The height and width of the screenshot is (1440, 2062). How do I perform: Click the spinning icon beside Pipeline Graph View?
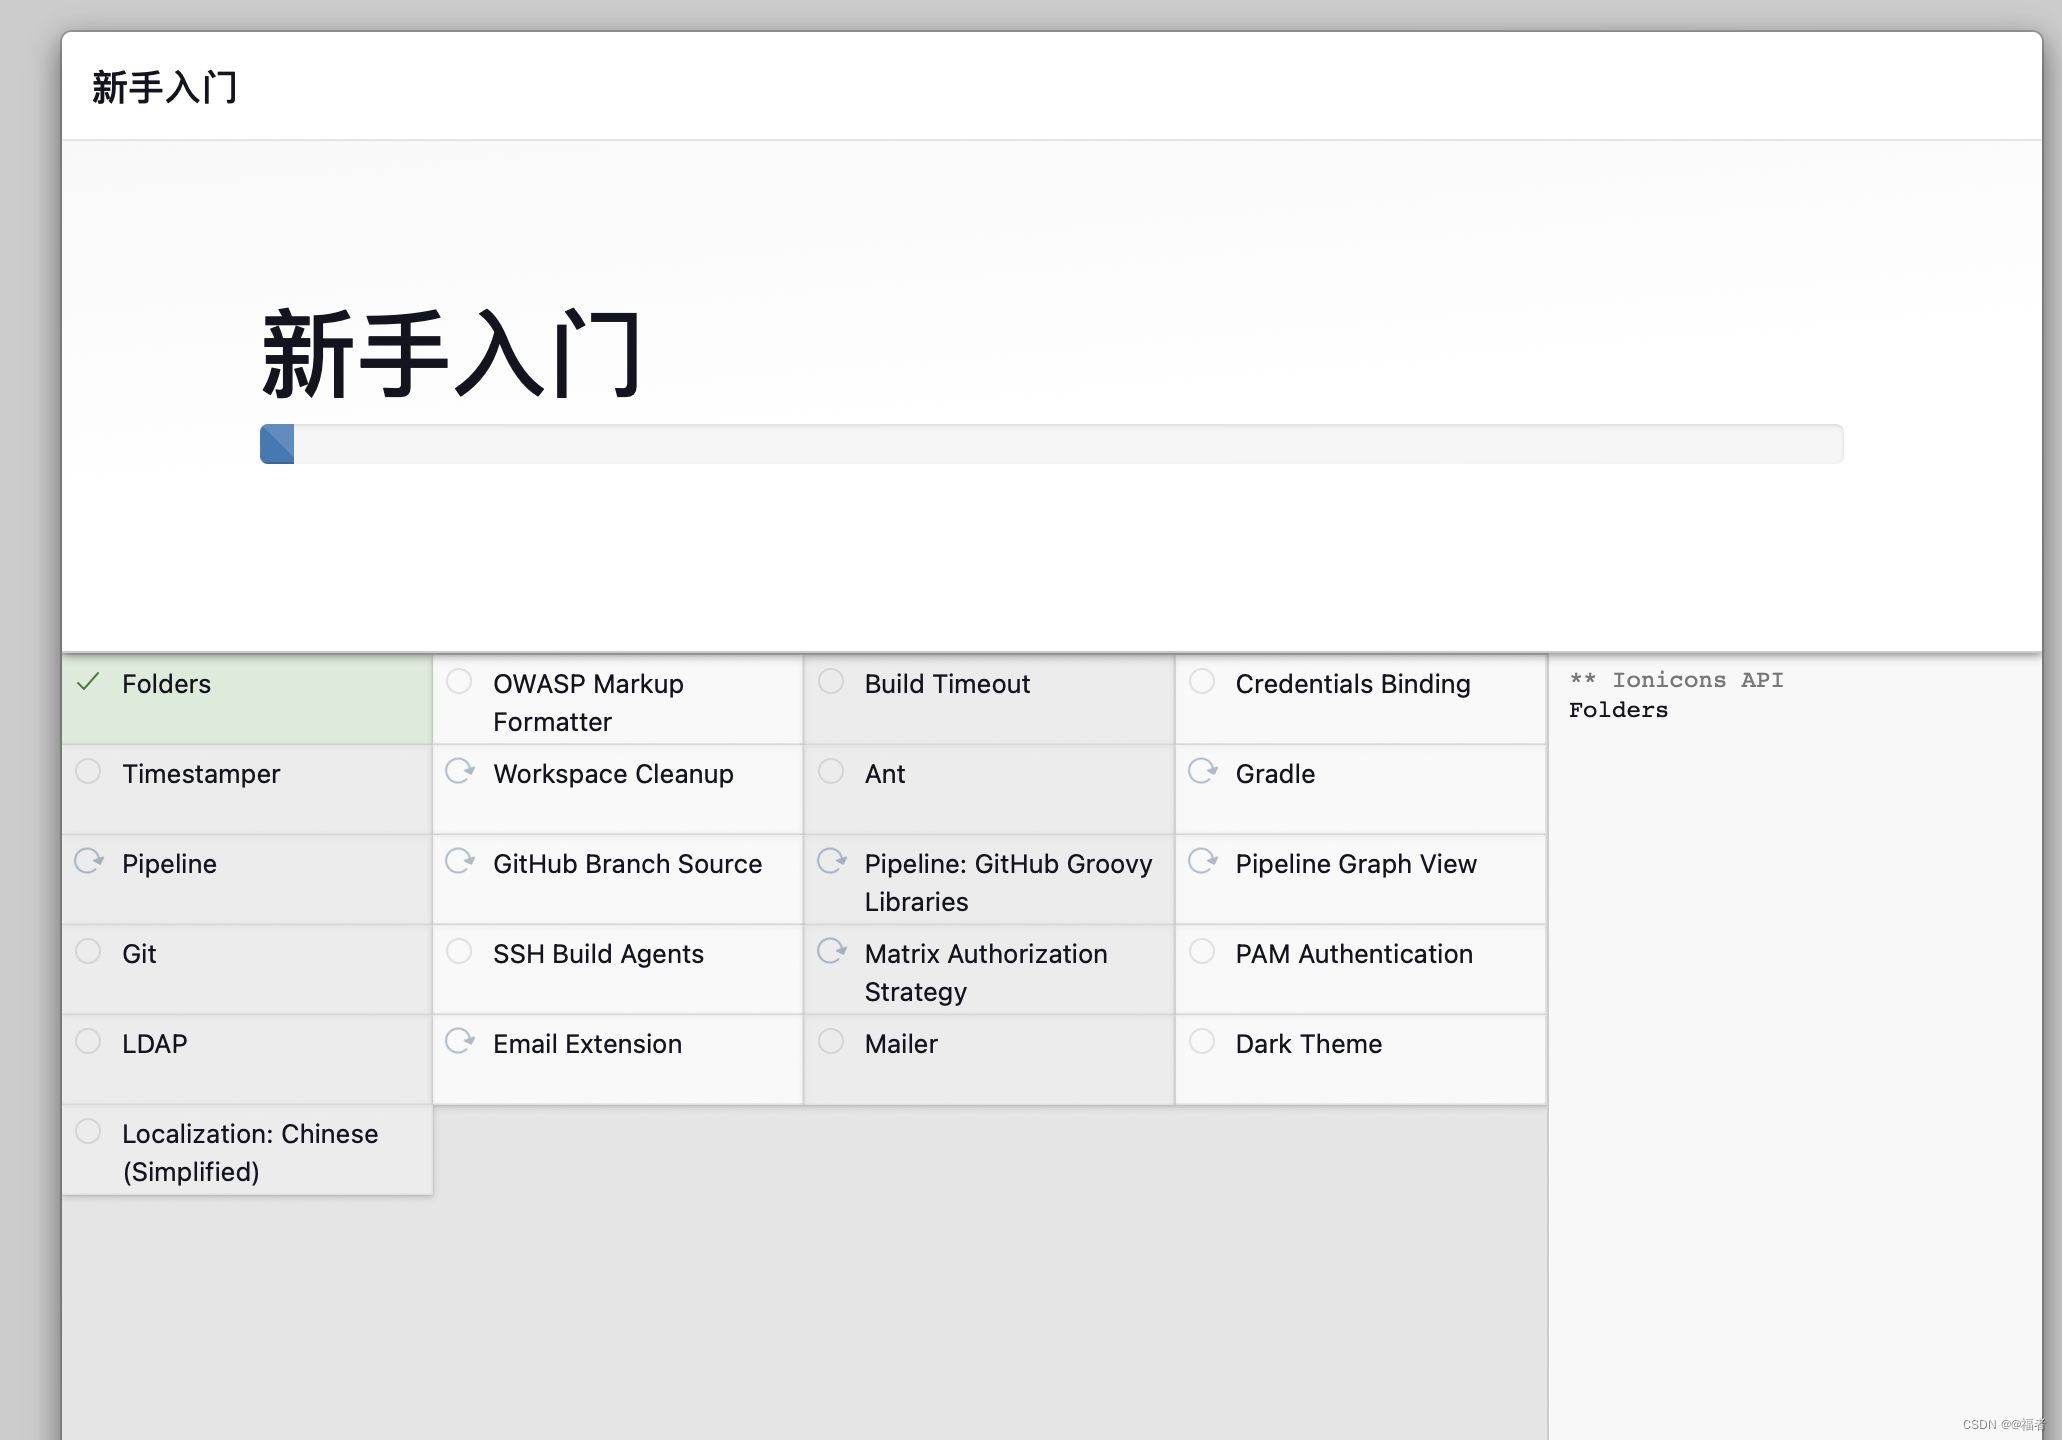(x=1203, y=861)
